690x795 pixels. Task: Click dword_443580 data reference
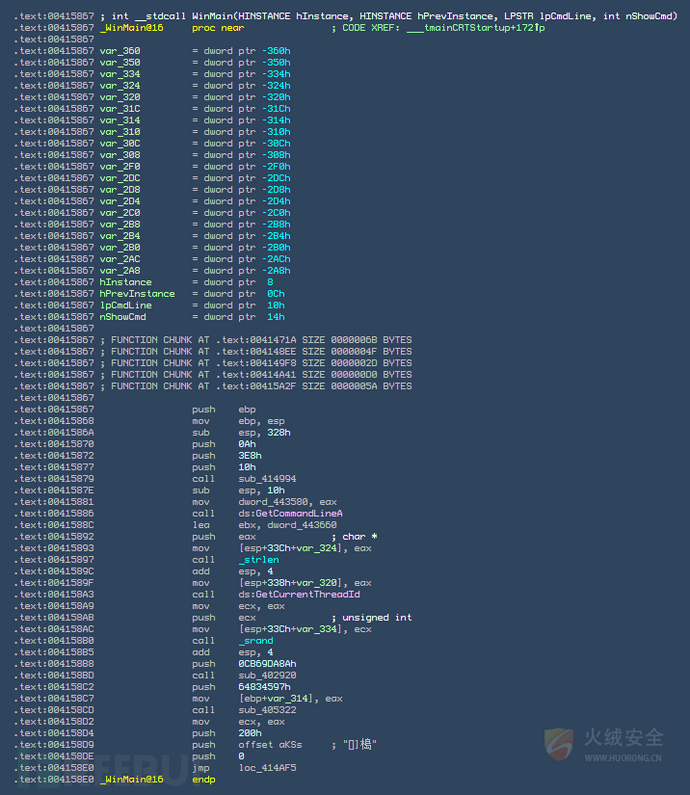(273, 502)
